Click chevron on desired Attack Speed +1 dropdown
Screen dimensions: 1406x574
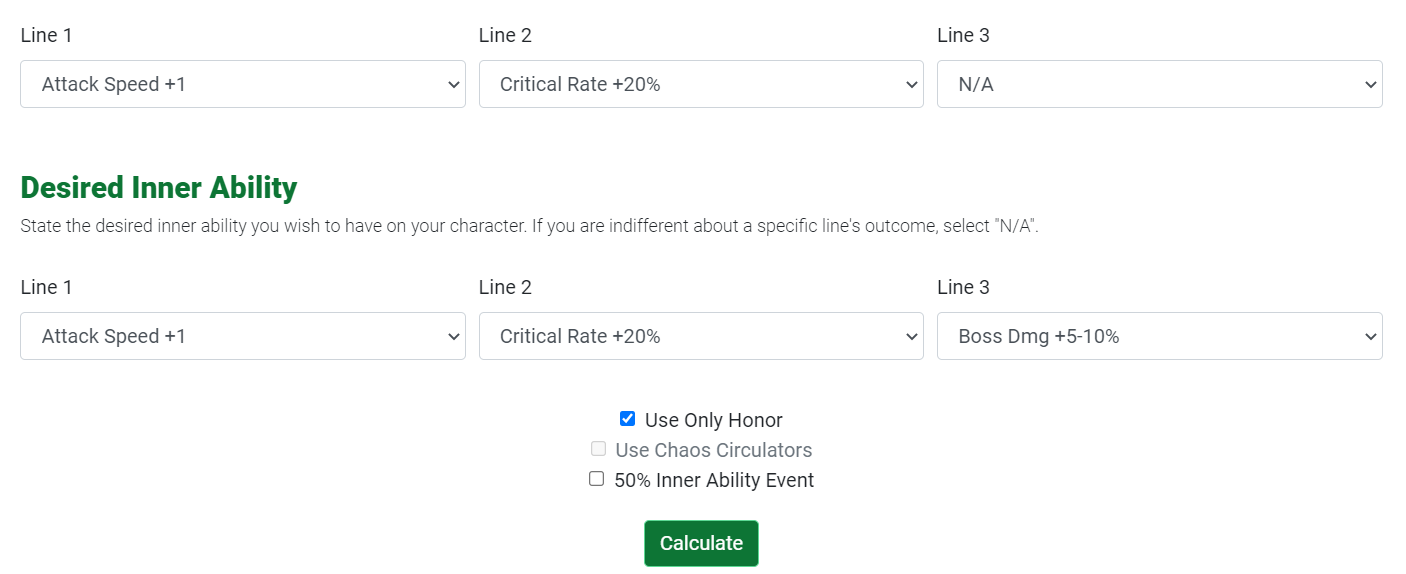click(453, 337)
